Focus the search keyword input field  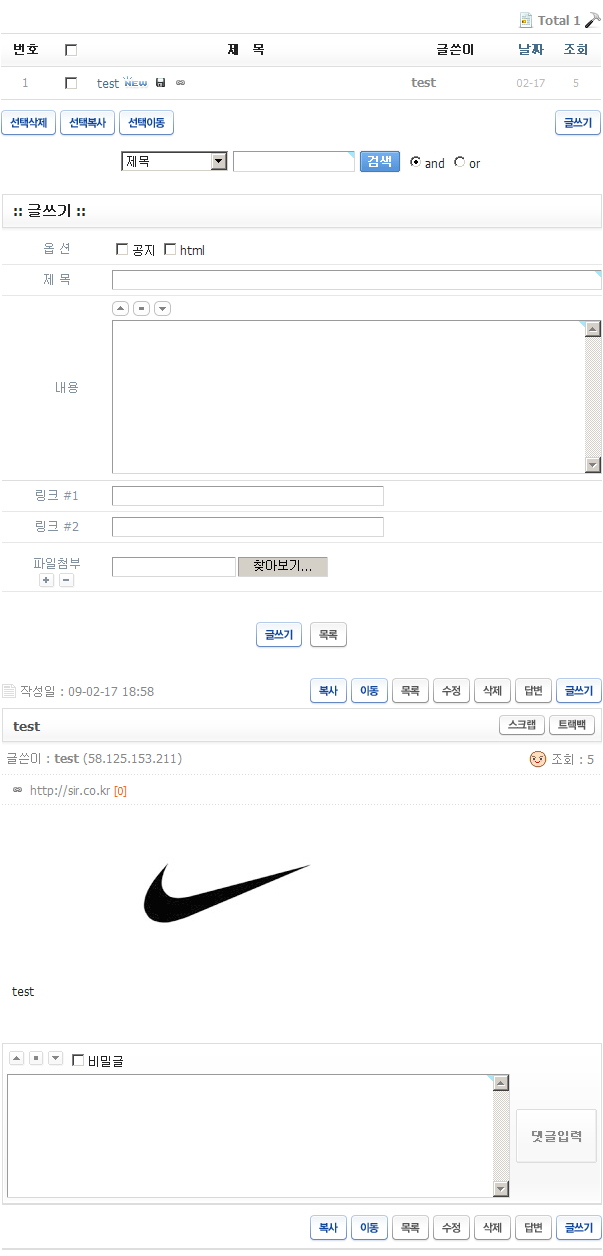(x=294, y=161)
